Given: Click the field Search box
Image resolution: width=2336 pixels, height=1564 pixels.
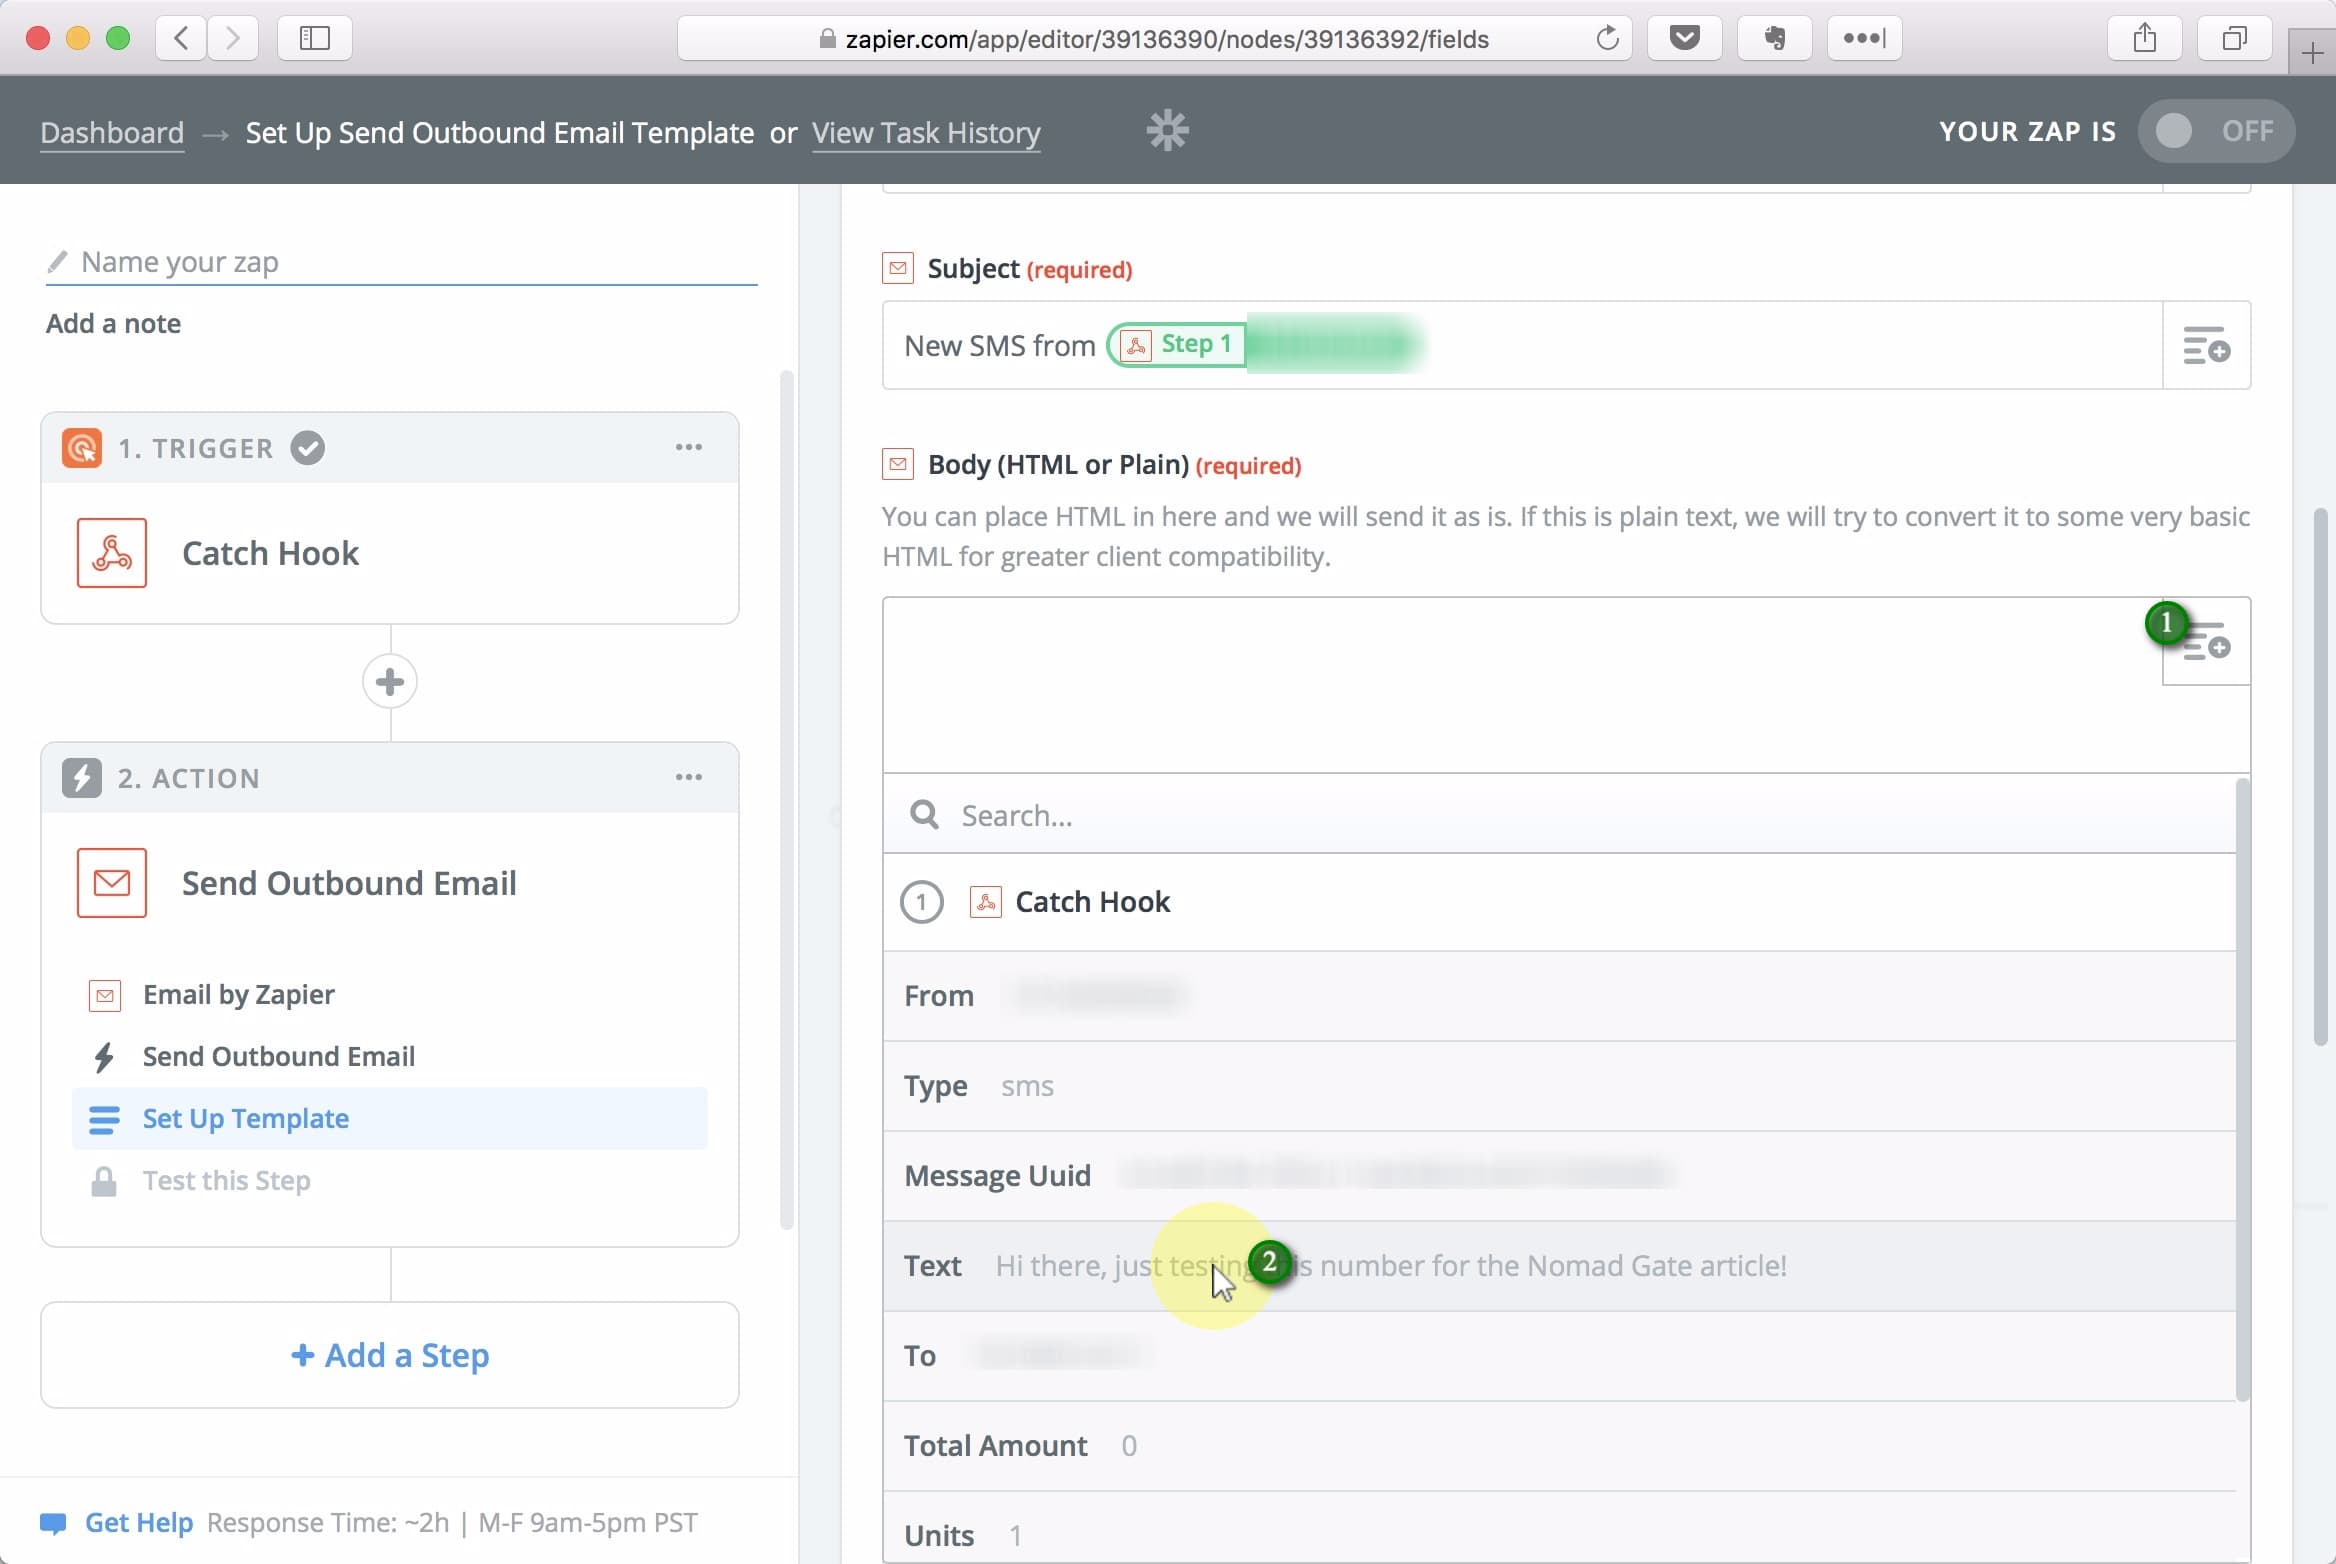Looking at the screenshot, I should click(x=1559, y=815).
